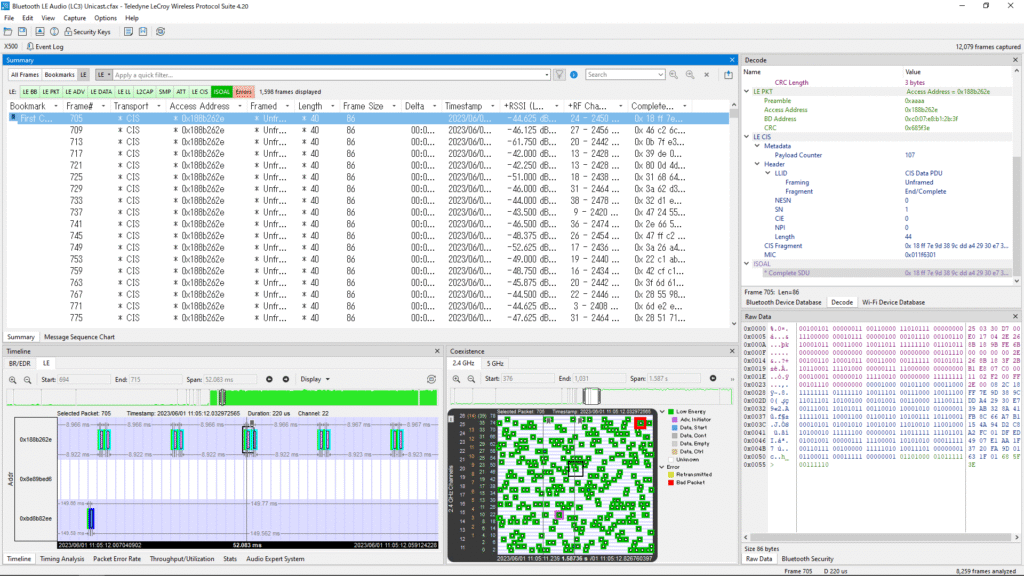Click the export icon in Summary pane

tap(729, 75)
